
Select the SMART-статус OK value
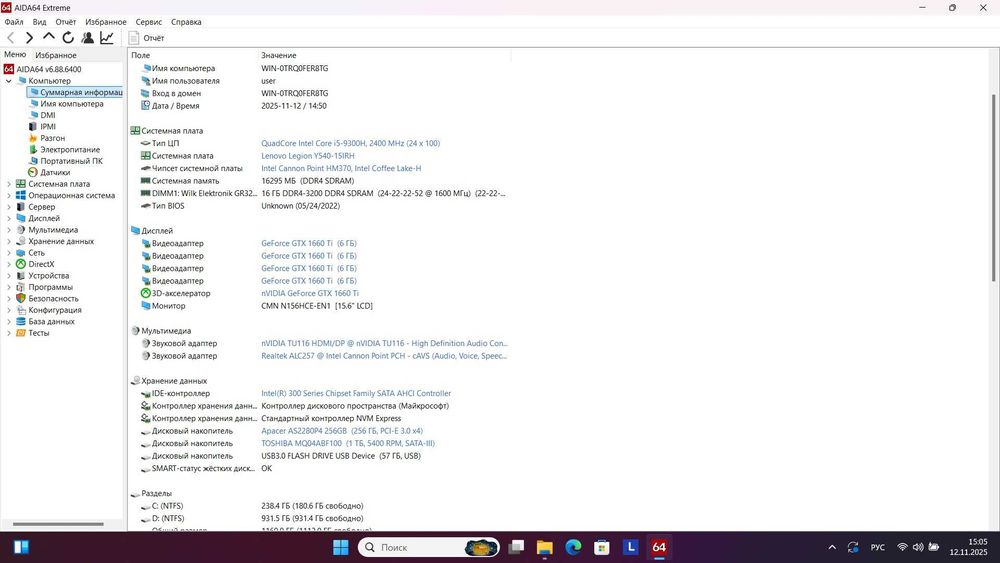267,469
